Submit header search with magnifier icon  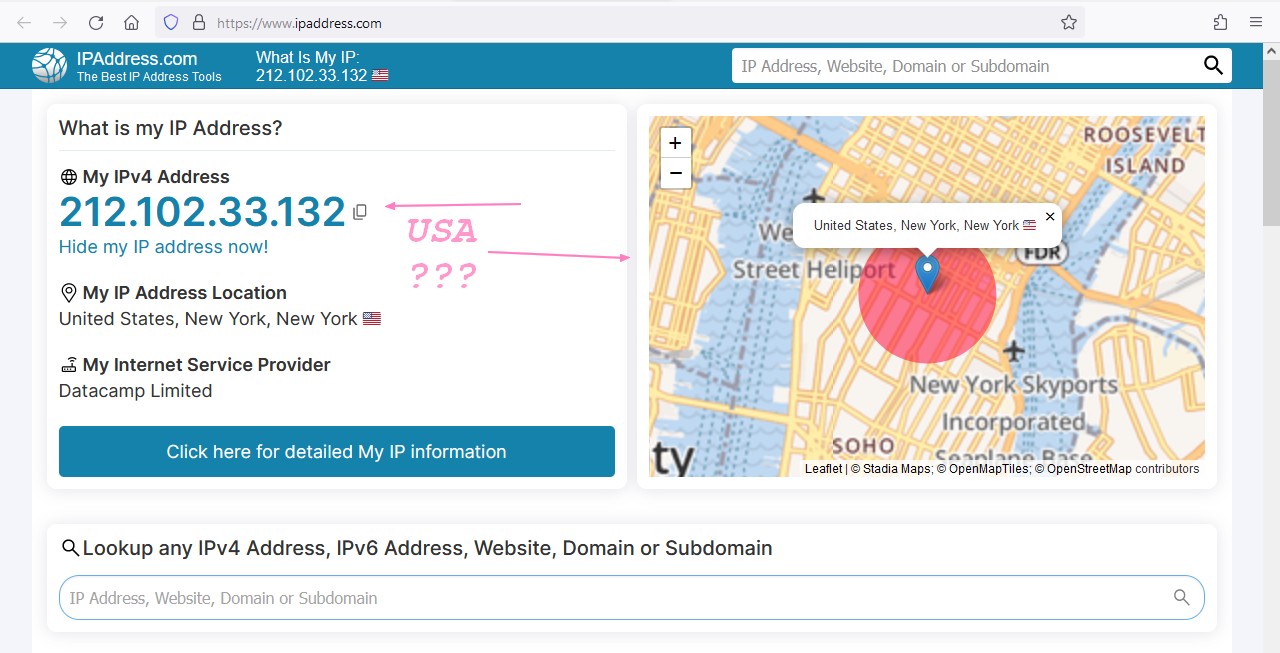point(1213,66)
